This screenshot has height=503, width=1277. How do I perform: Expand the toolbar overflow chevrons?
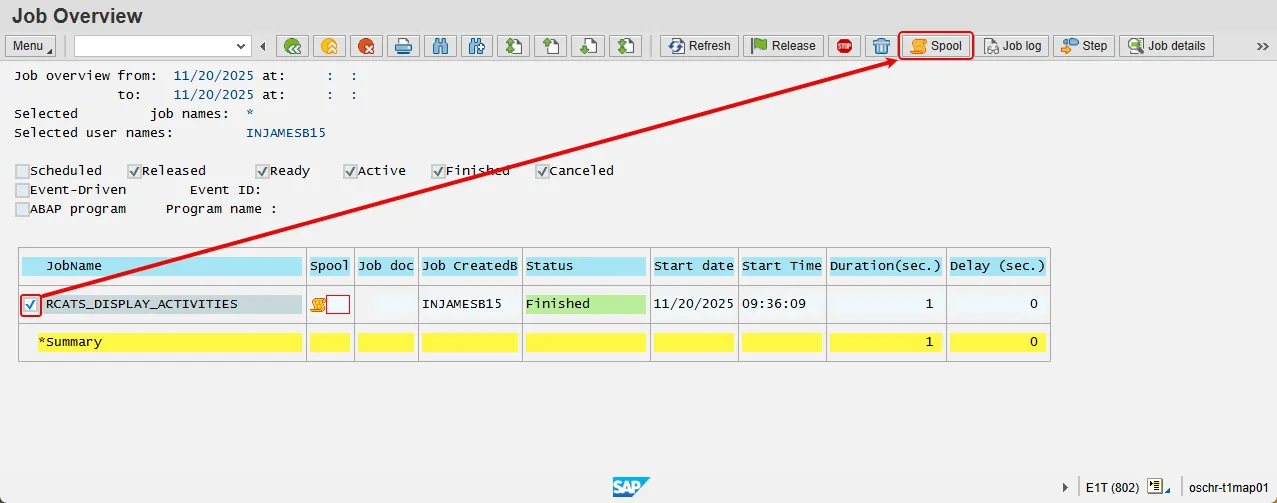coord(1262,46)
